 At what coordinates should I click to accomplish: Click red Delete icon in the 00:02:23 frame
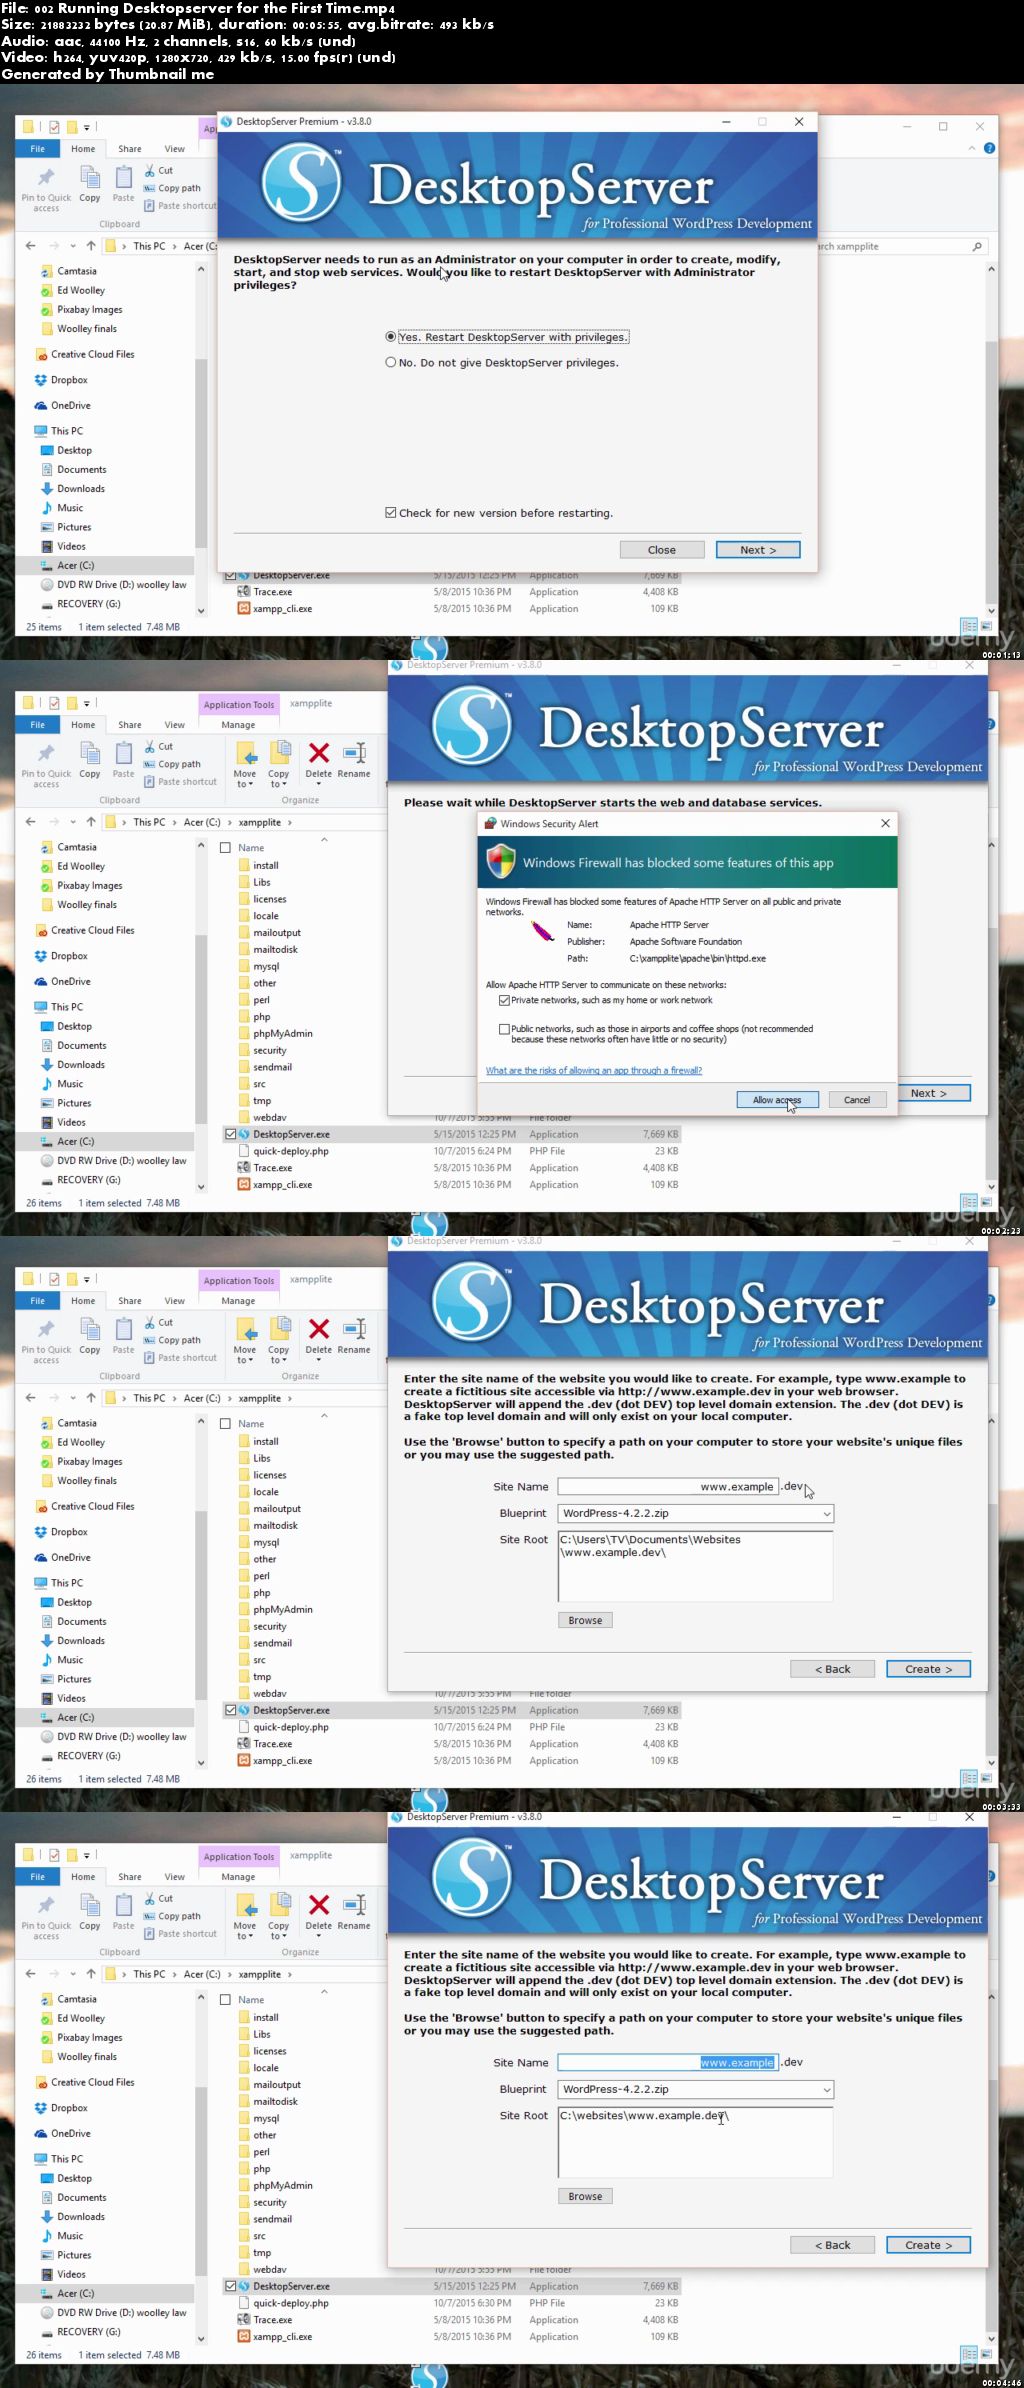[x=319, y=753]
